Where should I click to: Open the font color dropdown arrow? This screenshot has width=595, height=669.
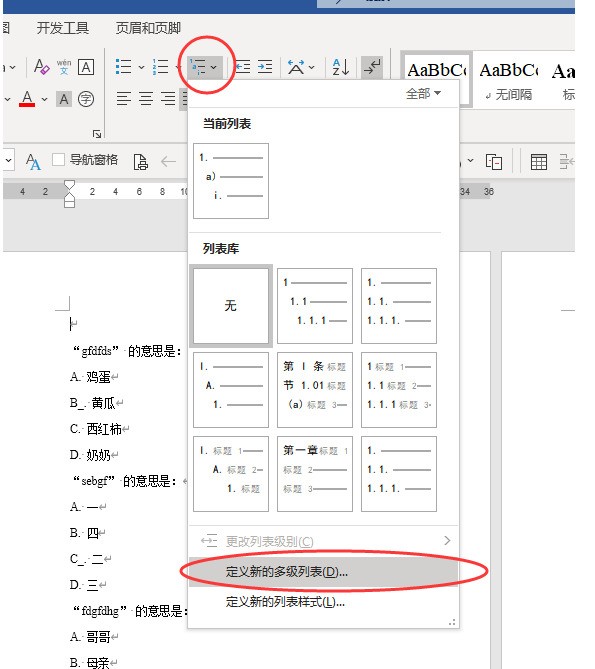[x=44, y=99]
